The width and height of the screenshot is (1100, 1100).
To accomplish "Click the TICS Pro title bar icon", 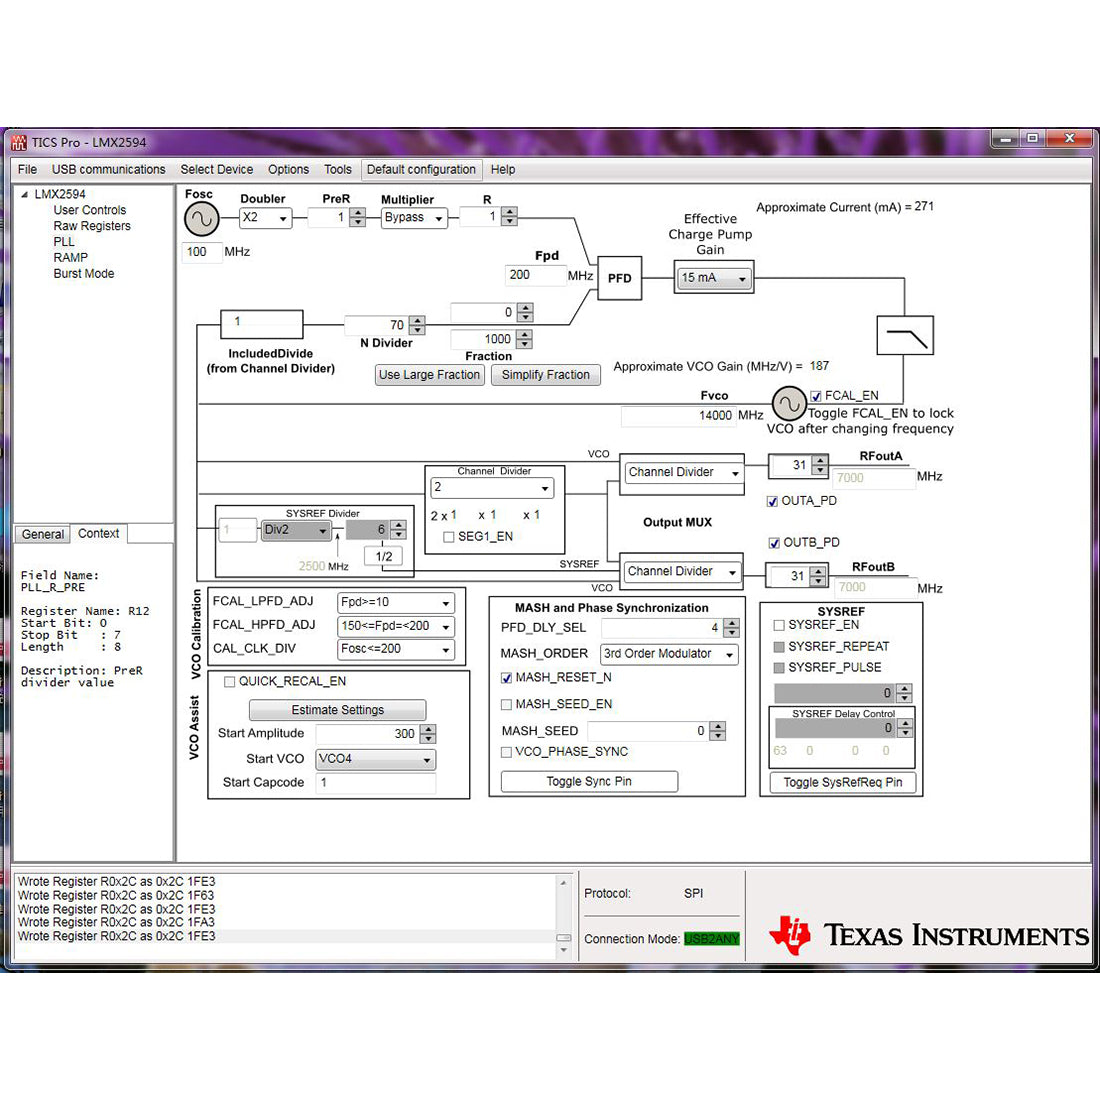I will (x=19, y=142).
